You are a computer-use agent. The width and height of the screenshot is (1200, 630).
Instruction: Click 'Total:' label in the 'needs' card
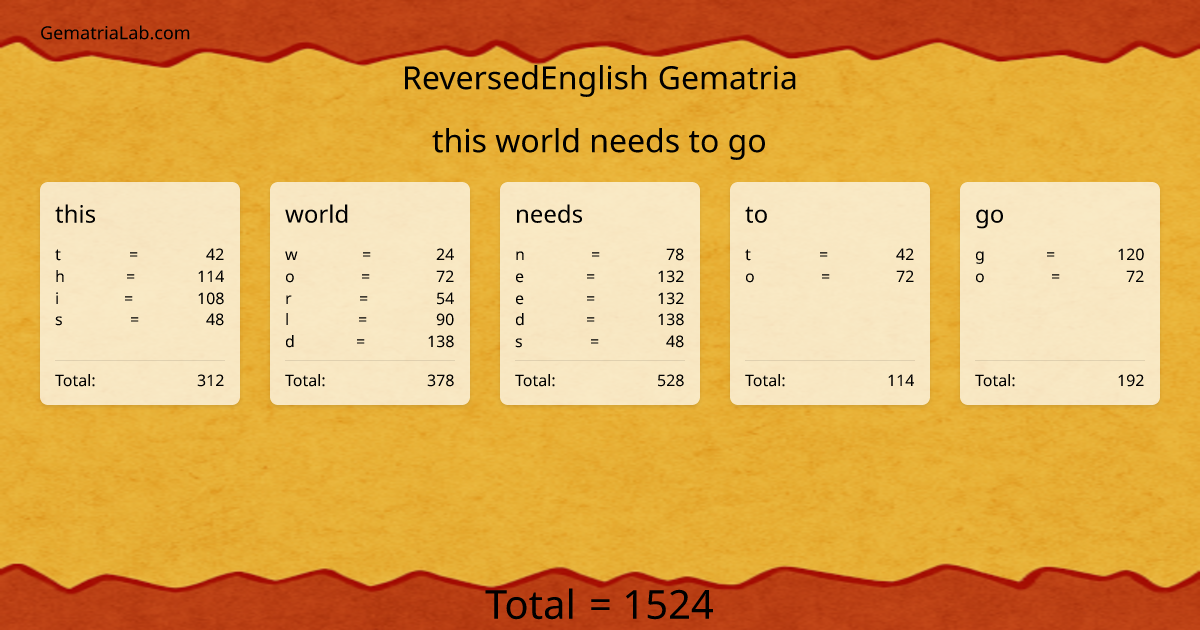point(535,380)
